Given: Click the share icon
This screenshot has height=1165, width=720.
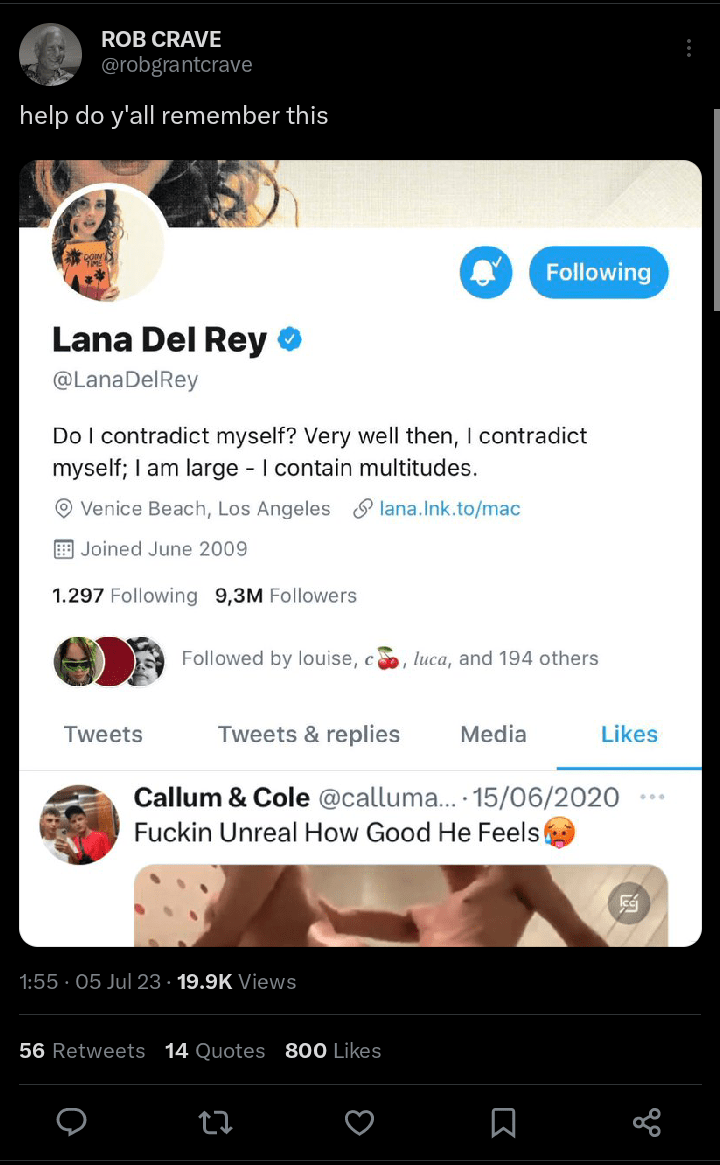Looking at the screenshot, I should 647,1123.
